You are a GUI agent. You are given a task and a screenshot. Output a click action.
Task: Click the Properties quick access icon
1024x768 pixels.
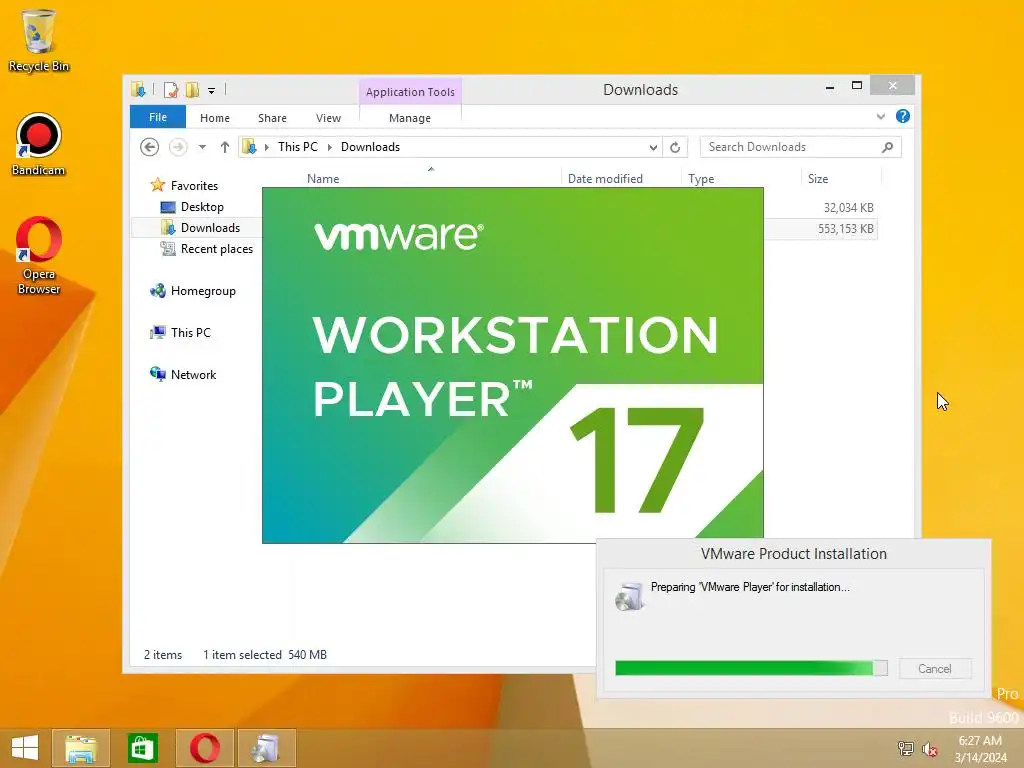[171, 90]
